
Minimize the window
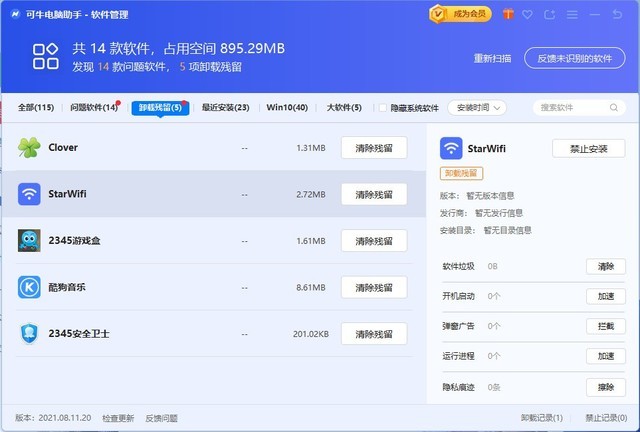[595, 15]
